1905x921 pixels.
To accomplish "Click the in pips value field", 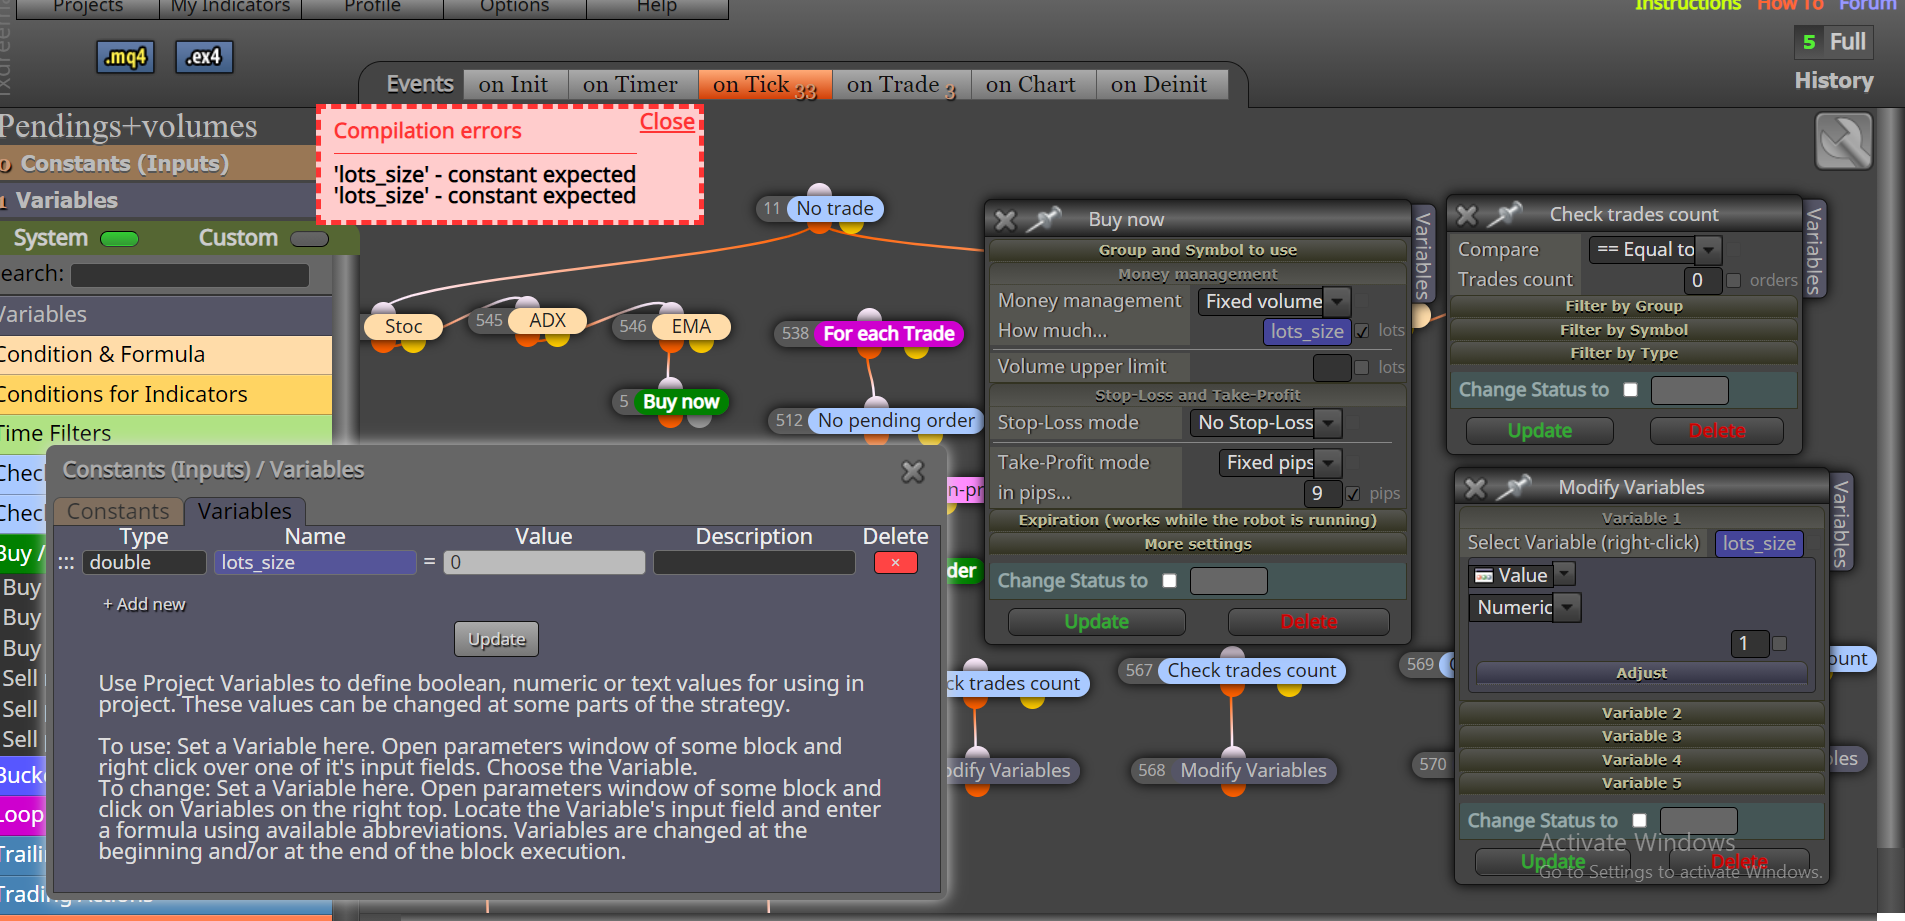I will (1322, 493).
